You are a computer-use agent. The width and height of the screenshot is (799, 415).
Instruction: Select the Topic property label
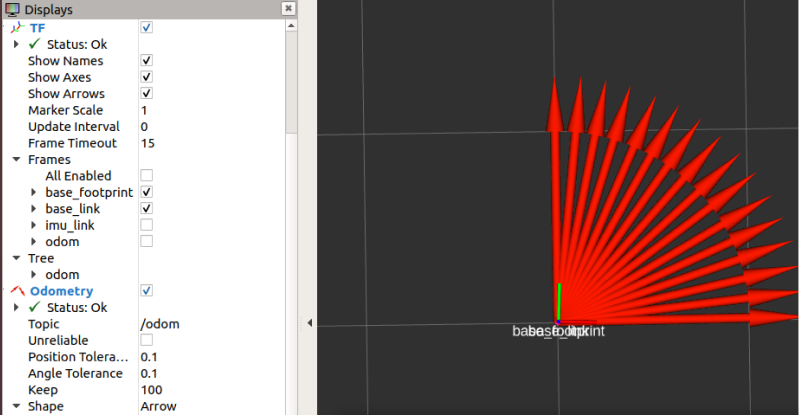click(x=44, y=324)
